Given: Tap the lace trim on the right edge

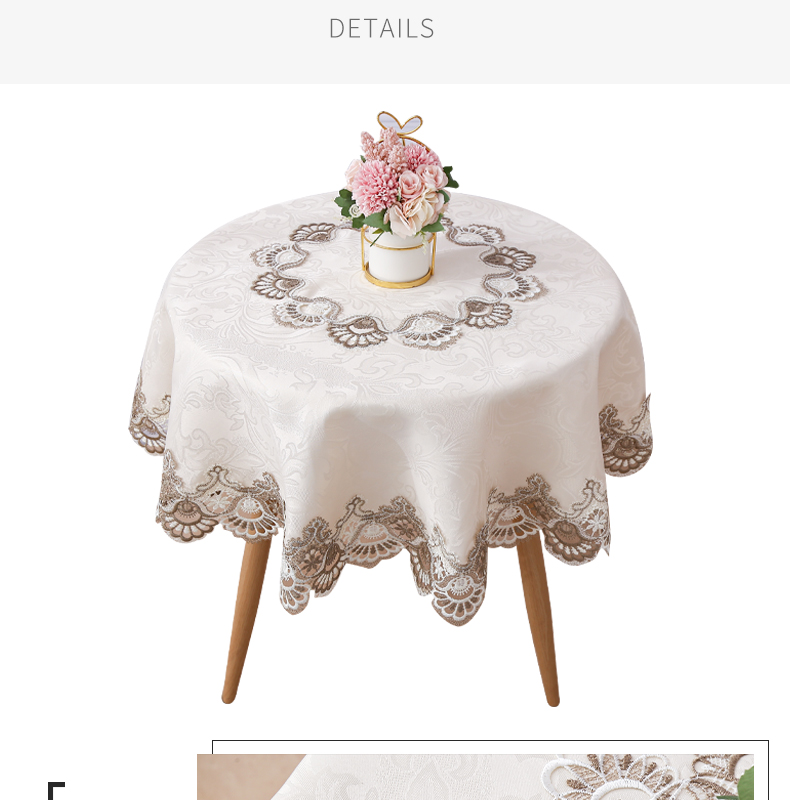Looking at the screenshot, I should point(626,438).
